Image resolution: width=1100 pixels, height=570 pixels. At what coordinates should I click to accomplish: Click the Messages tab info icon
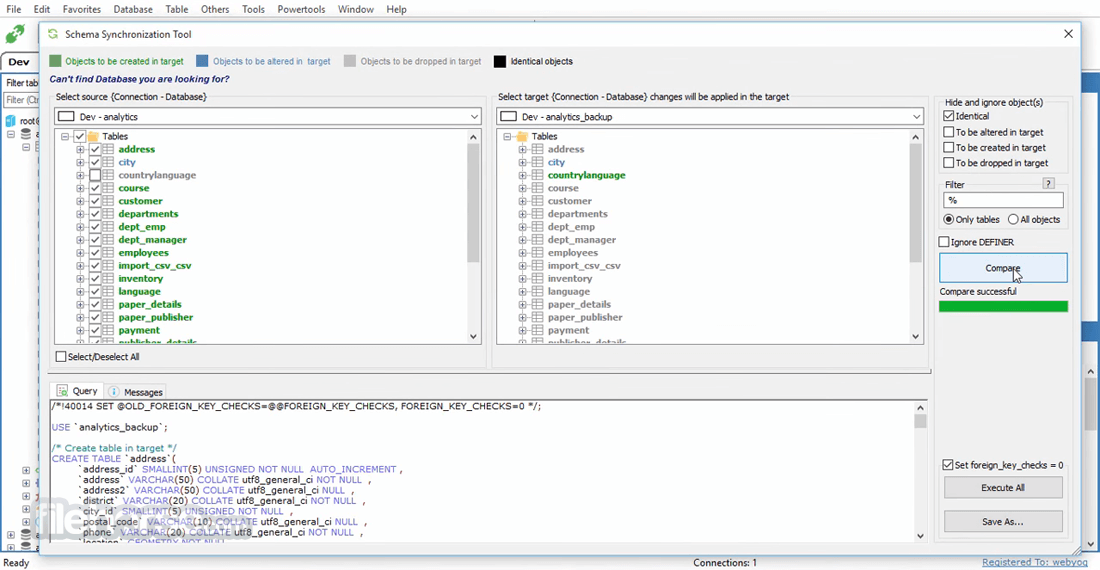pyautogui.click(x=114, y=392)
